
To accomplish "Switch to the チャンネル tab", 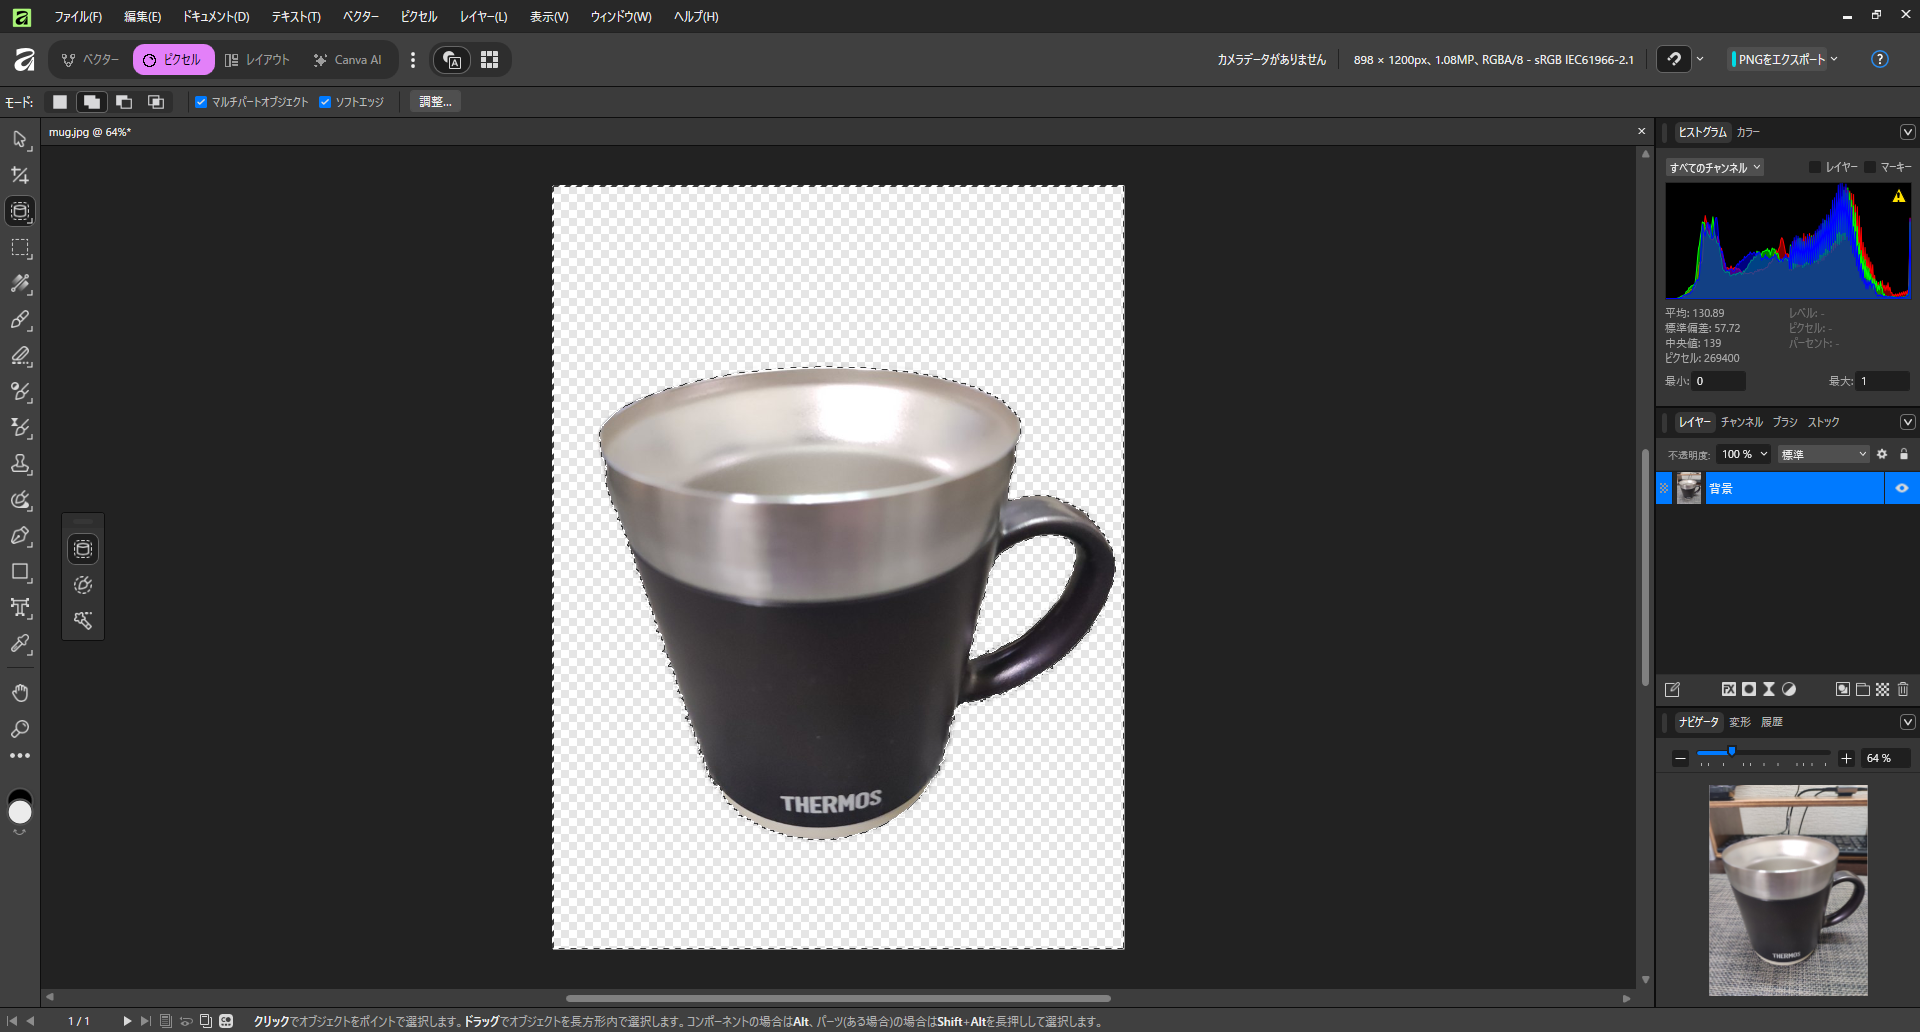I will pos(1742,422).
